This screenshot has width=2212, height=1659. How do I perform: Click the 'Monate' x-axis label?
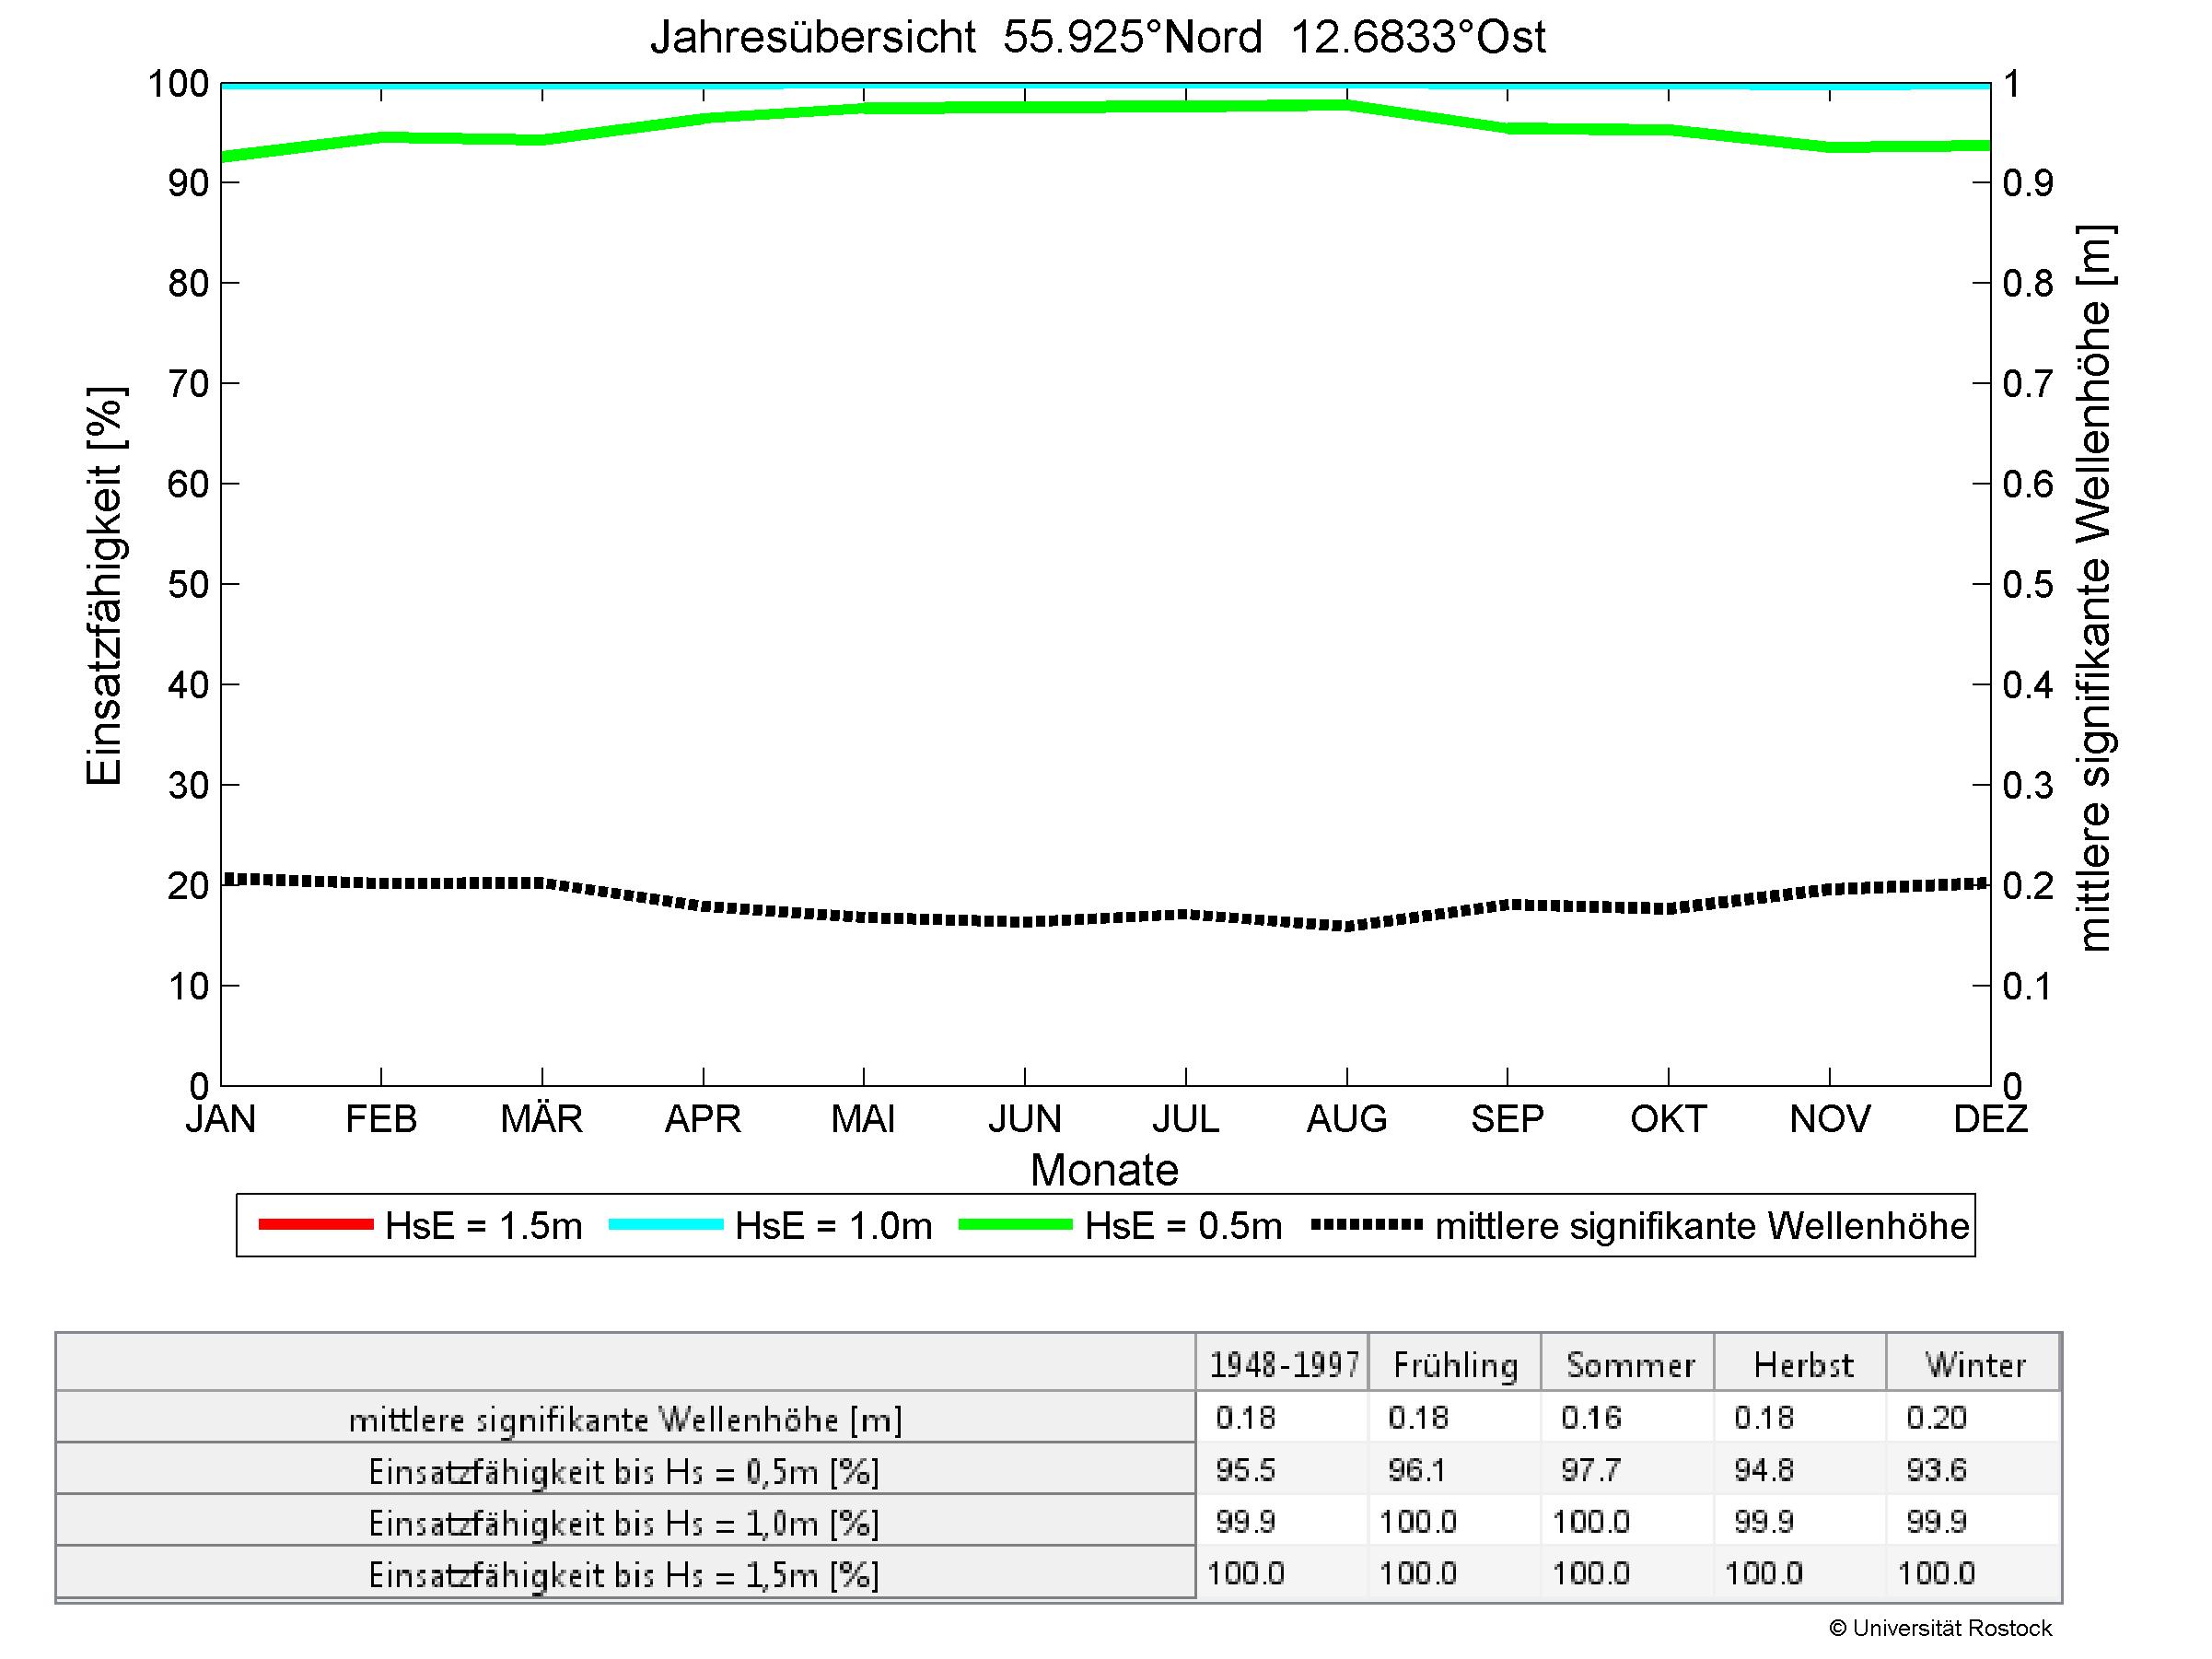pos(1104,1170)
